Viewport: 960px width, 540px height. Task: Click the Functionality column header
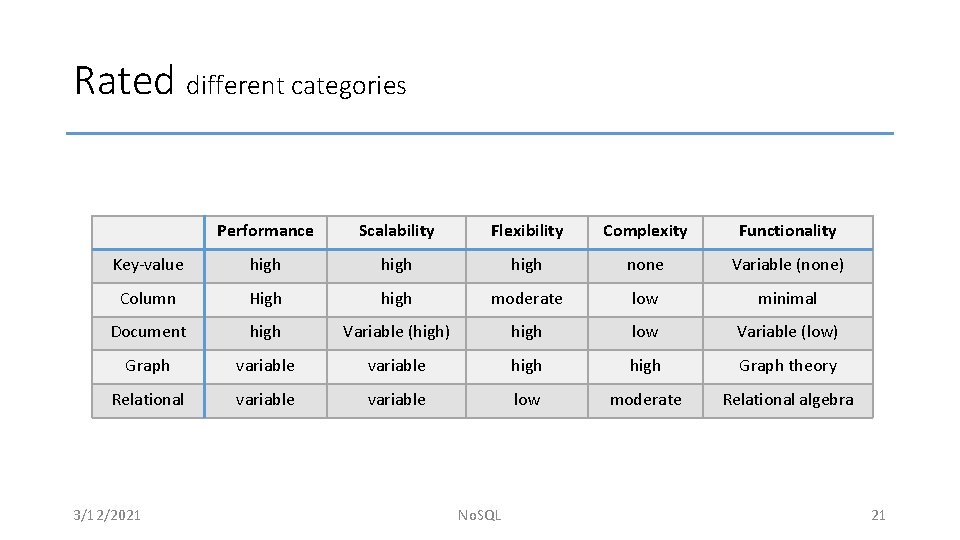pyautogui.click(x=787, y=231)
